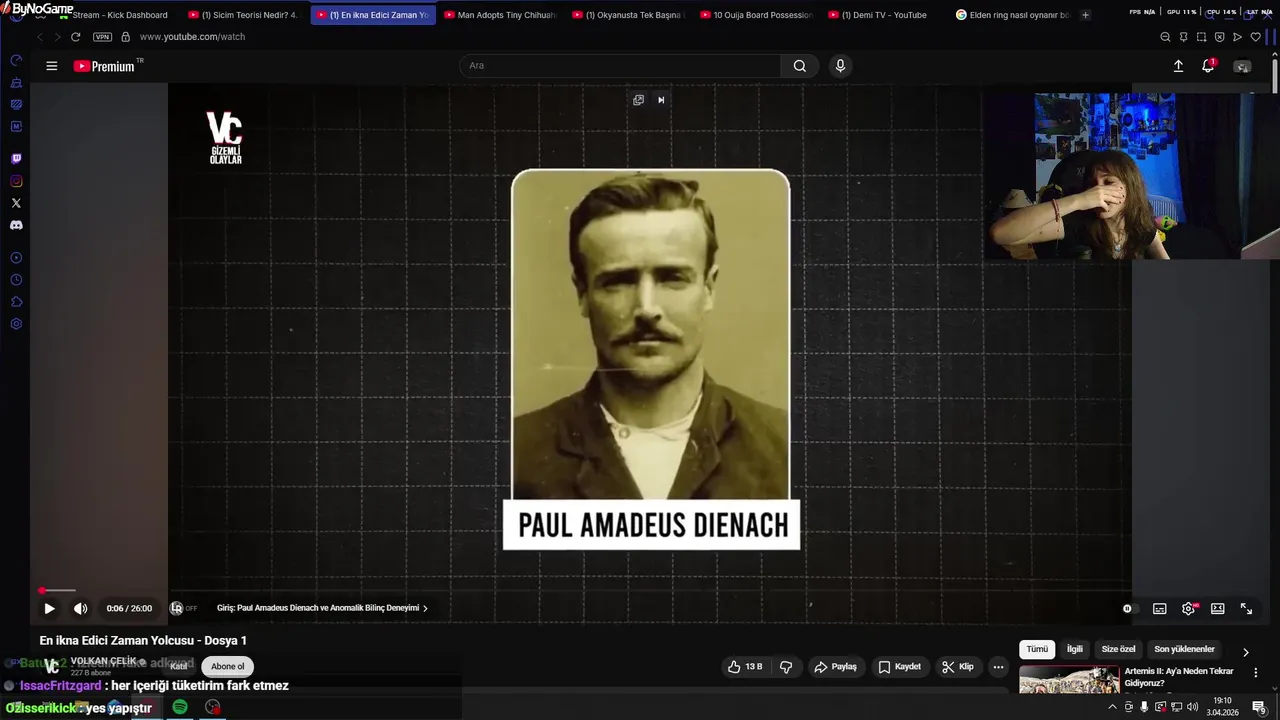Skip to next video icon above player
Screen dimensions: 1280x720
pyautogui.click(x=661, y=100)
